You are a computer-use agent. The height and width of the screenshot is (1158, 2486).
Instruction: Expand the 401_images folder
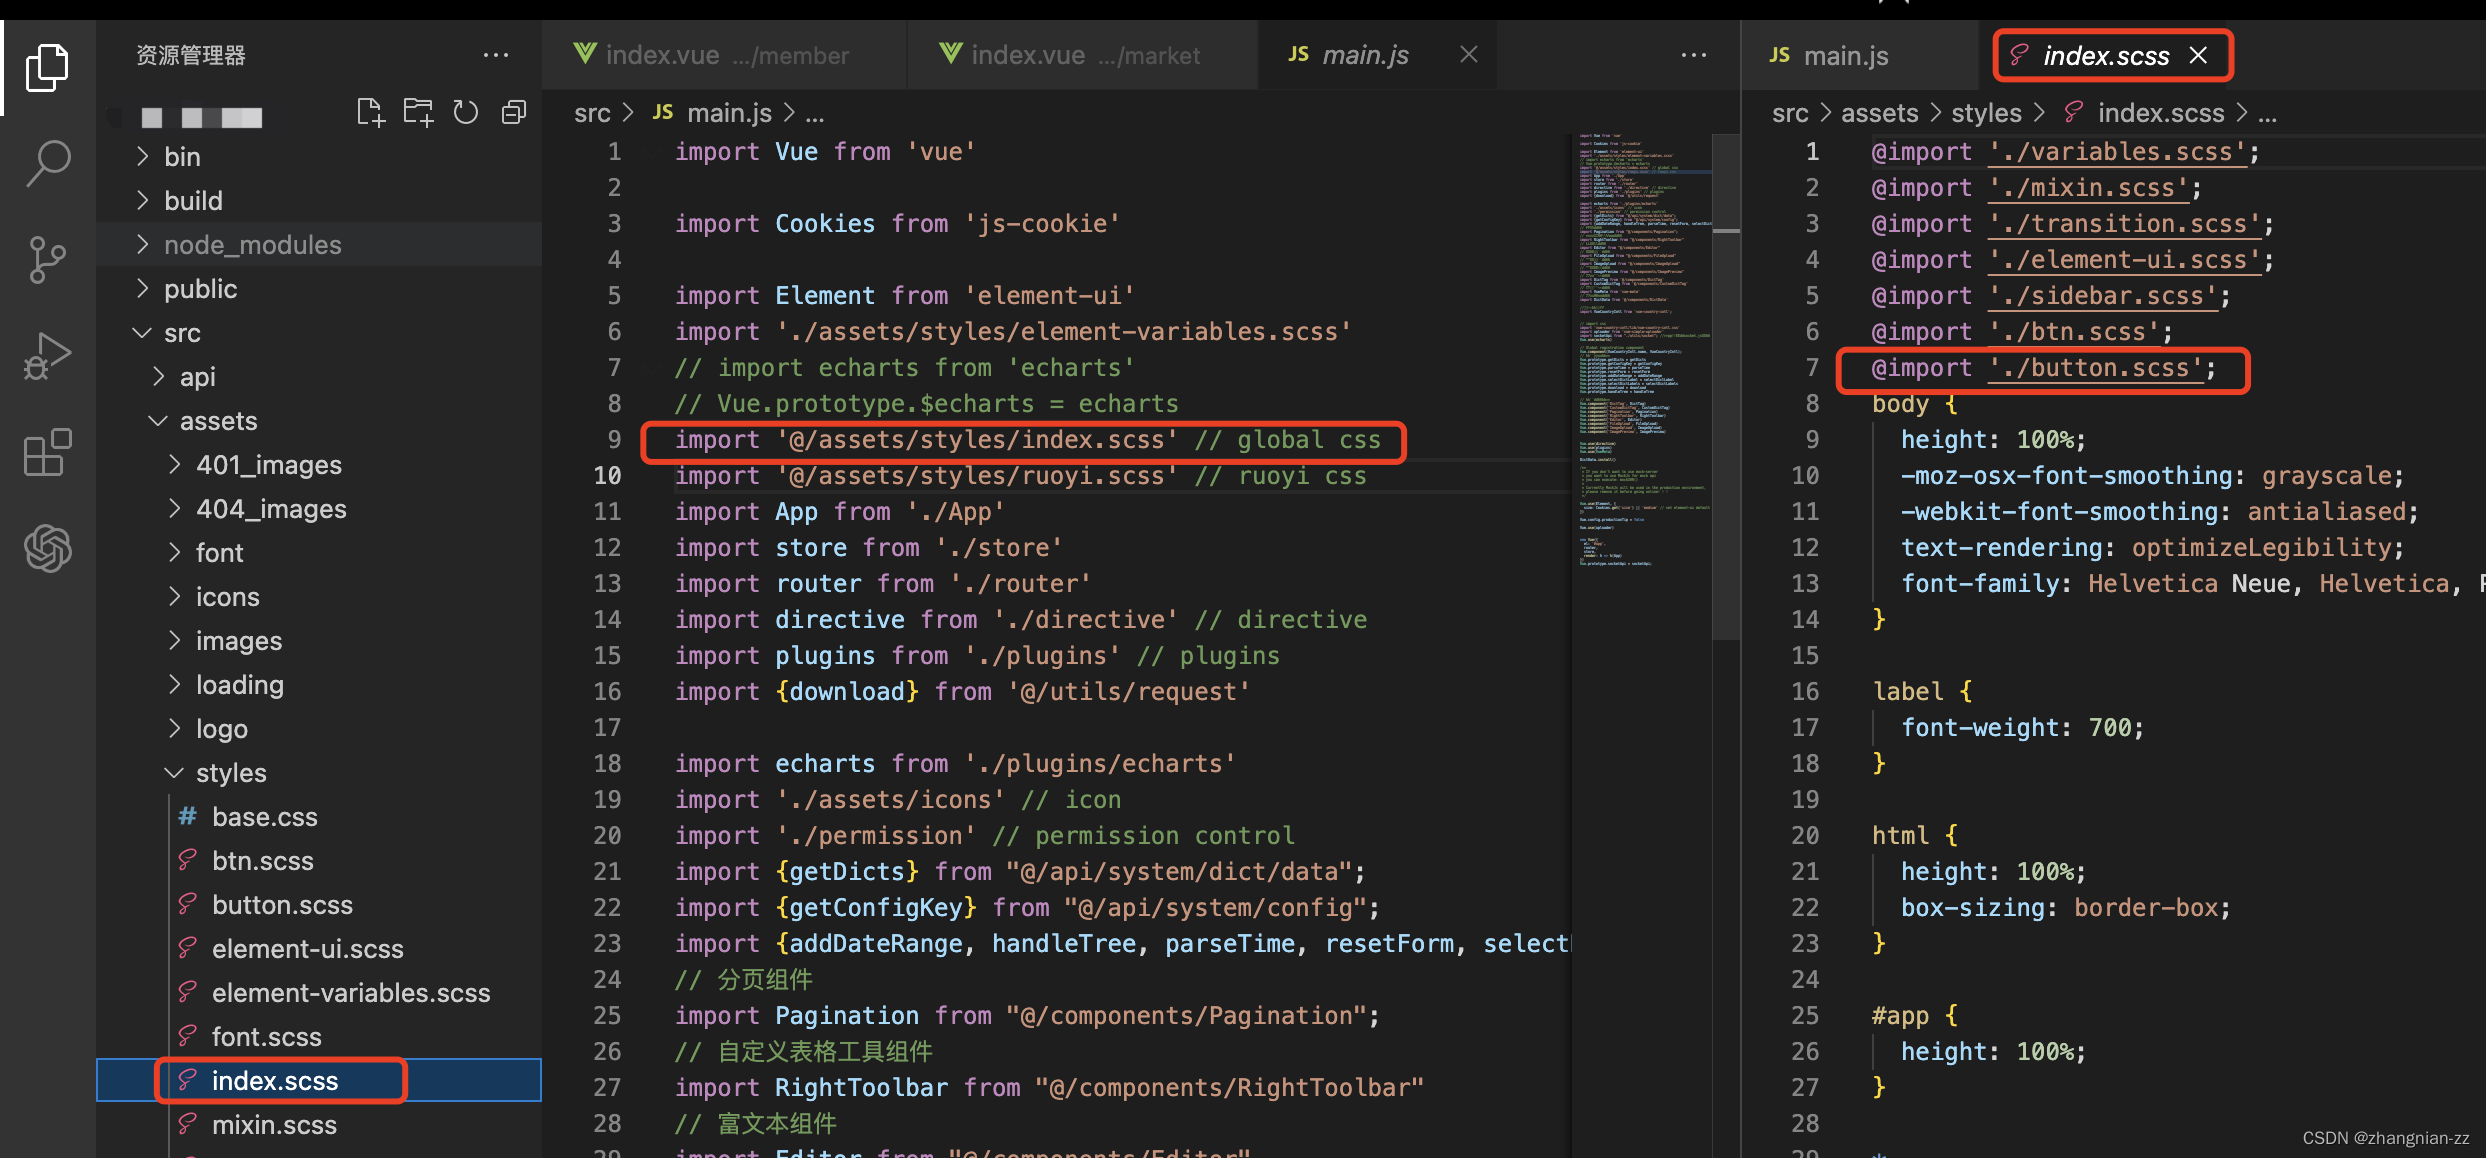[x=268, y=465]
